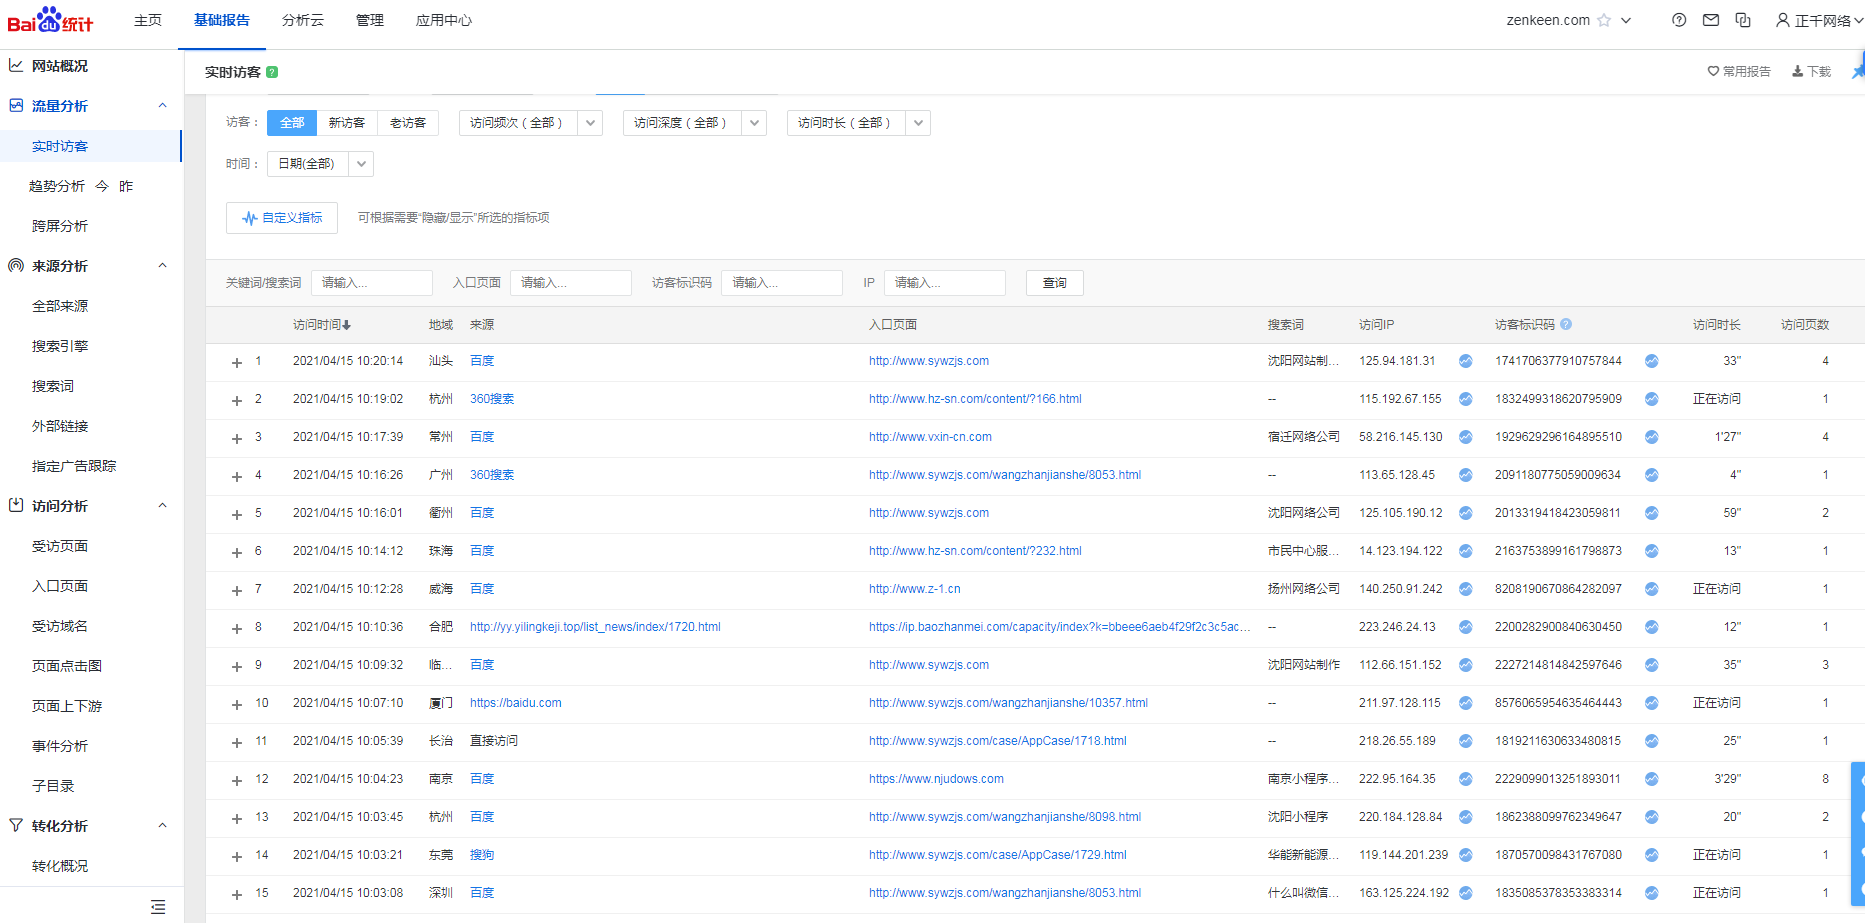
Task: Click the 入口页面 filter input field
Action: coord(570,283)
